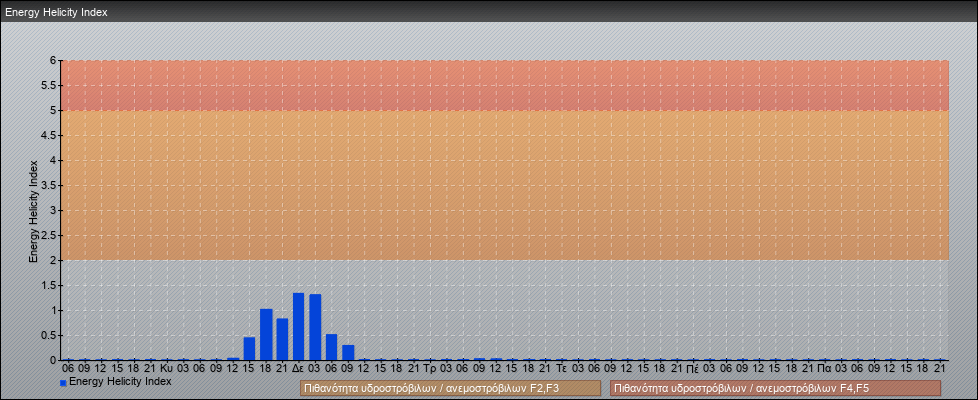Click the bar at 15 before Δε
Screen dimensions: 978x400
coord(249,349)
